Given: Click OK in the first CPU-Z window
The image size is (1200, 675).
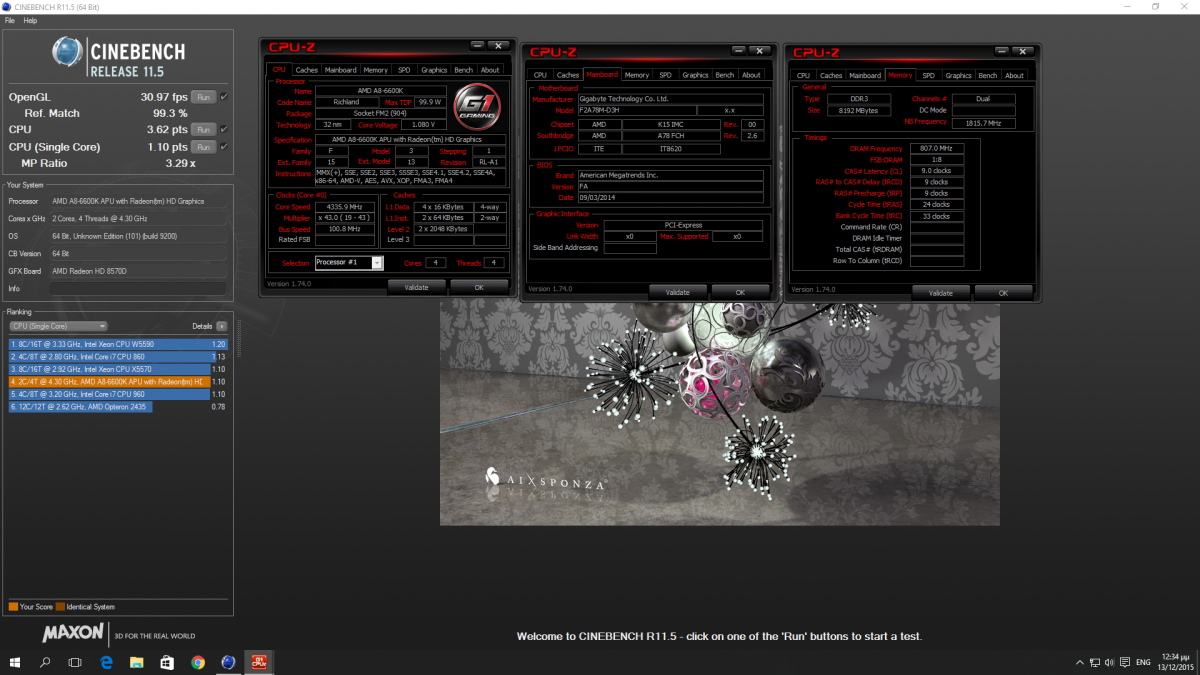Looking at the screenshot, I should click(478, 287).
